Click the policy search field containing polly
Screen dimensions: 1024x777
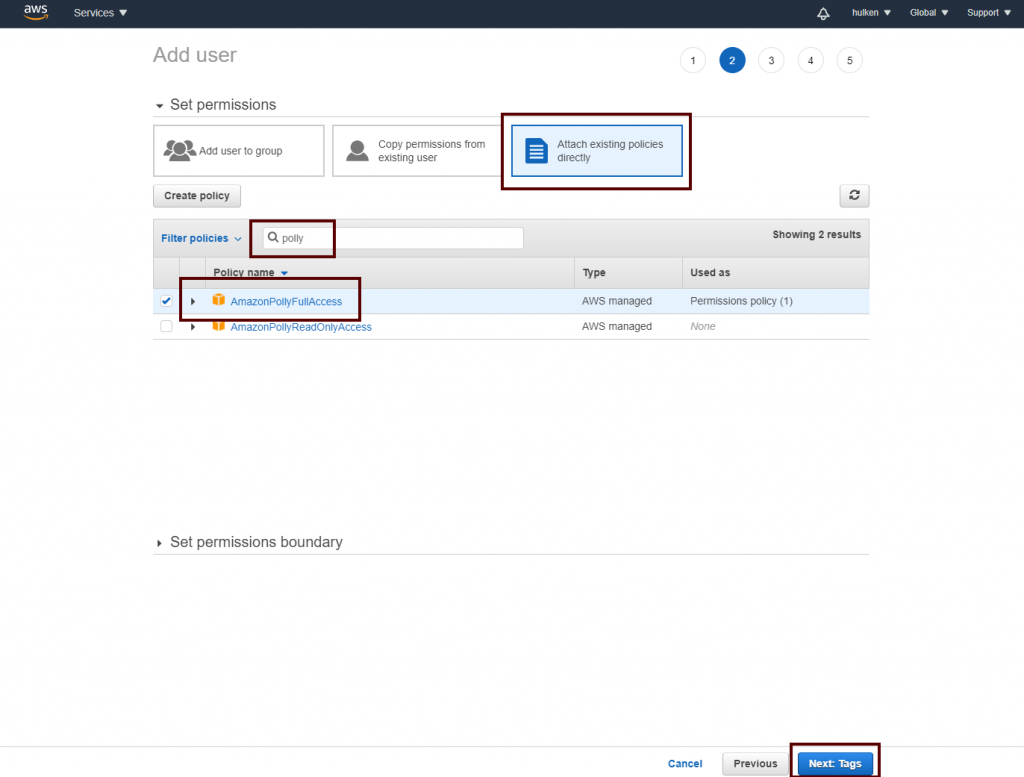point(400,239)
